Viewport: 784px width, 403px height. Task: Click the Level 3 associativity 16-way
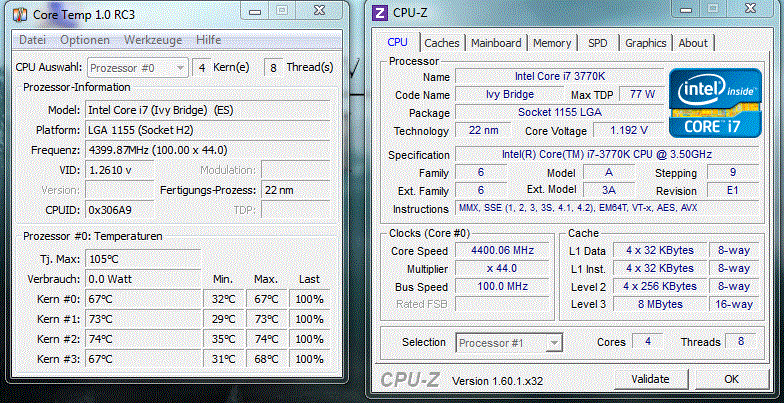tap(734, 304)
